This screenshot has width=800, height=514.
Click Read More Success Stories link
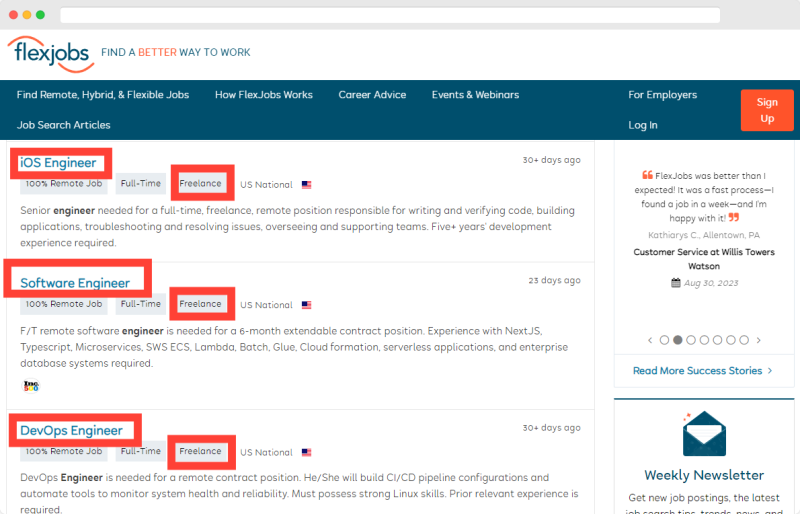[x=703, y=371]
